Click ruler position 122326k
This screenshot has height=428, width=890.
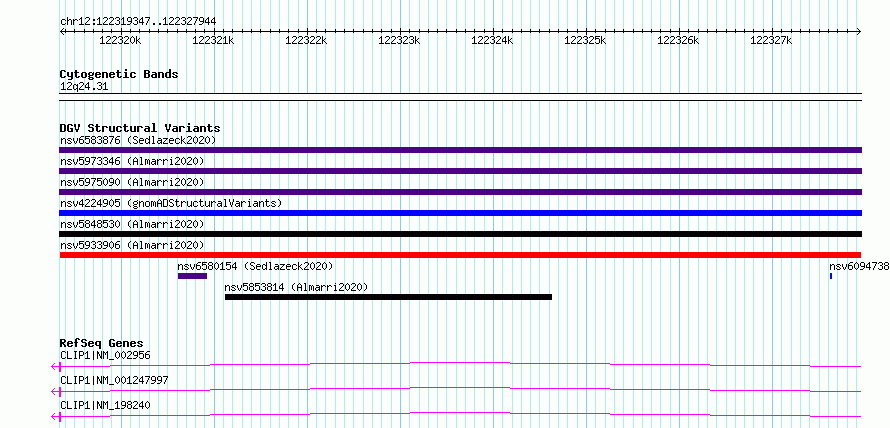coord(677,40)
